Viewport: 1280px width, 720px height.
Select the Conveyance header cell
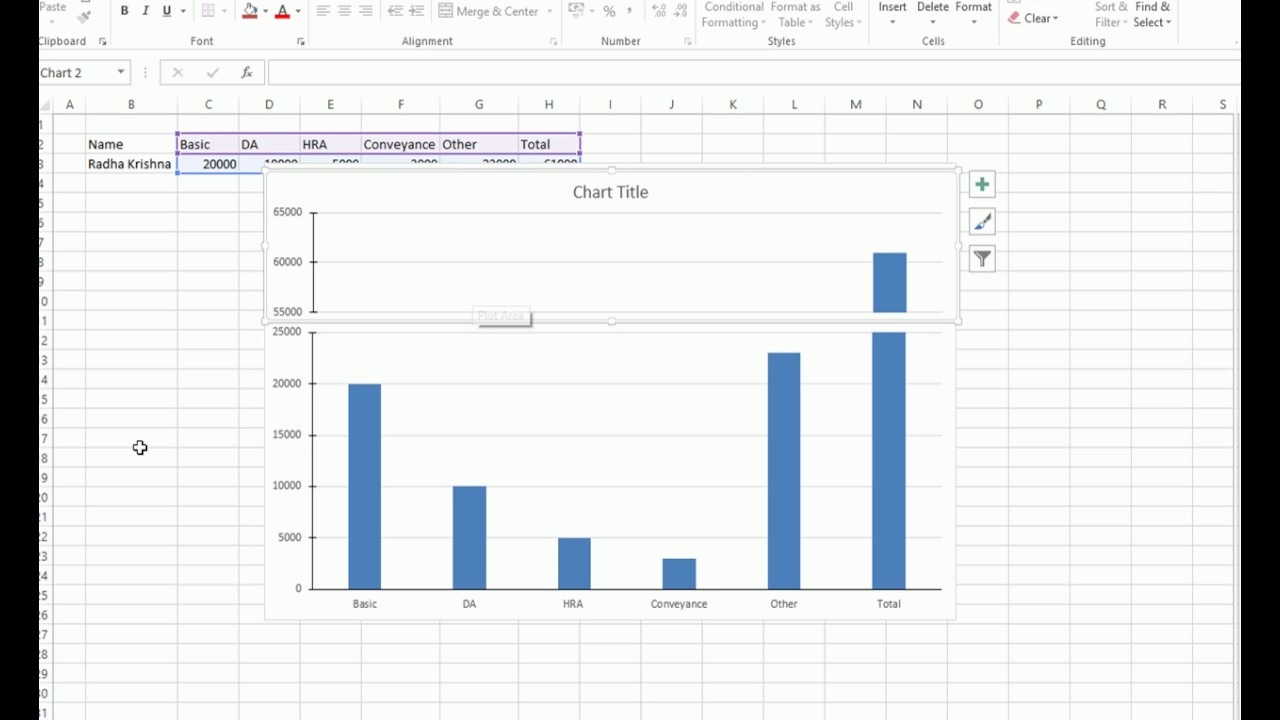[x=400, y=144]
